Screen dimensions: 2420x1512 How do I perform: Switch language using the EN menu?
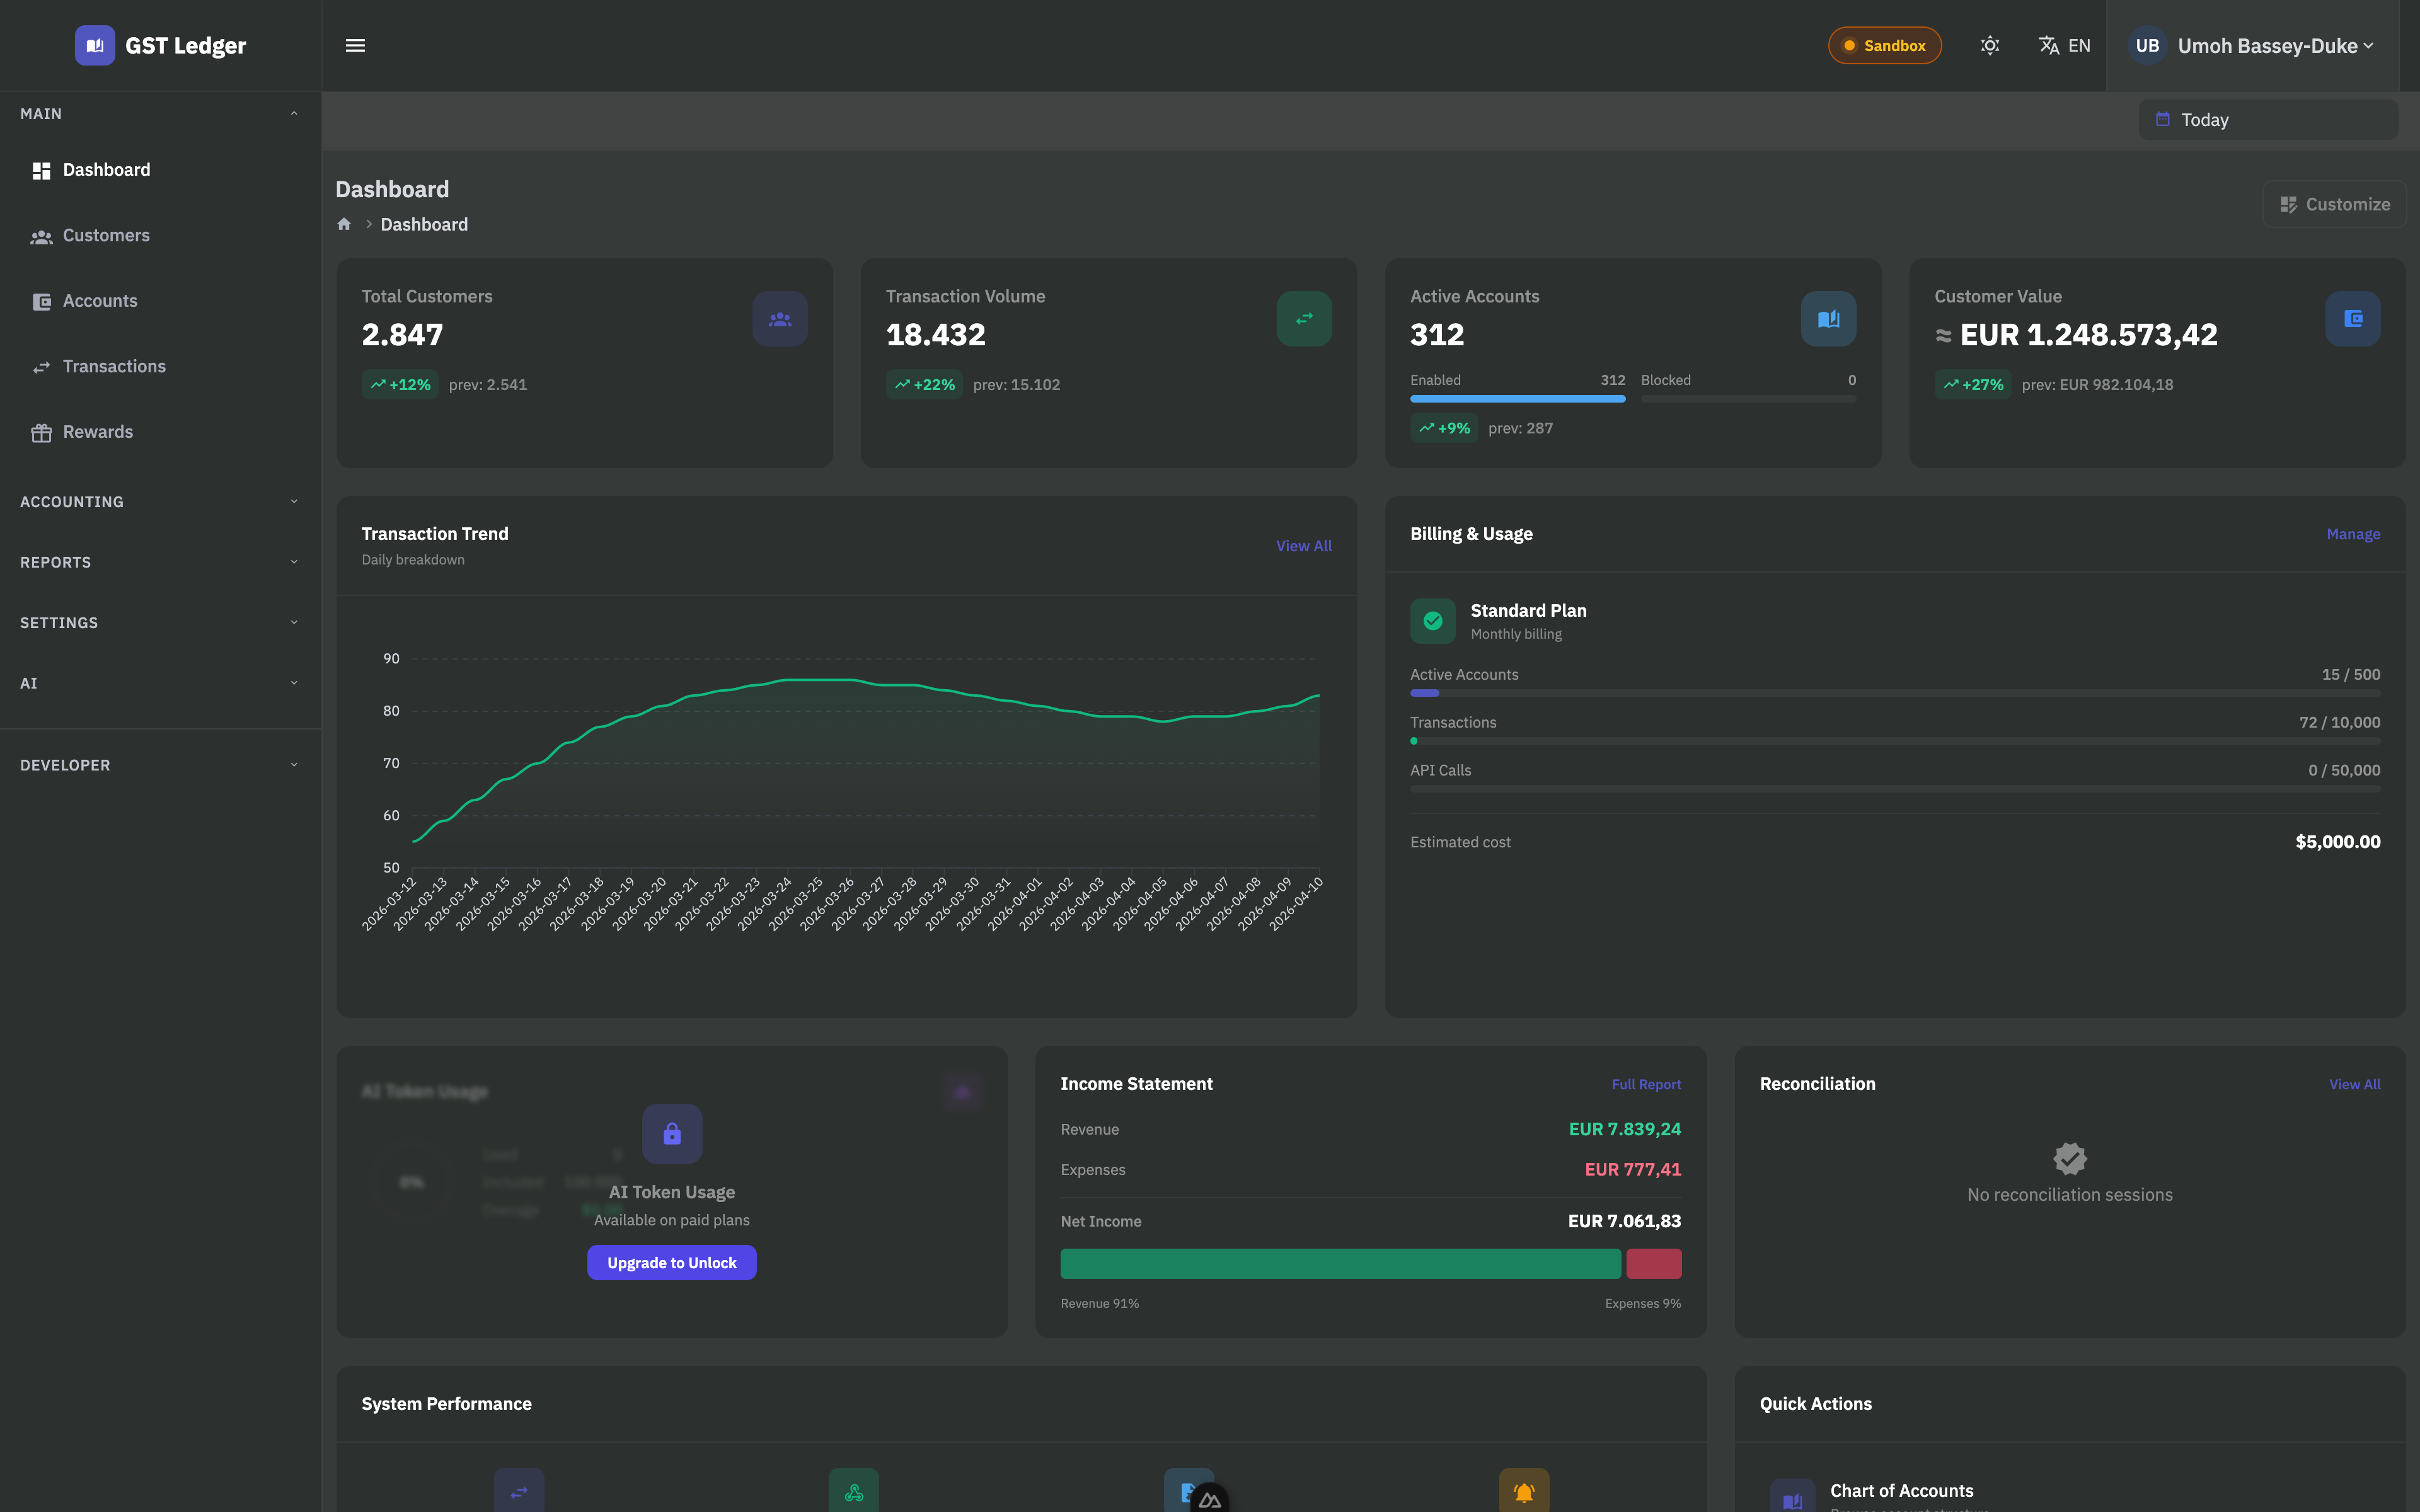pos(2064,45)
